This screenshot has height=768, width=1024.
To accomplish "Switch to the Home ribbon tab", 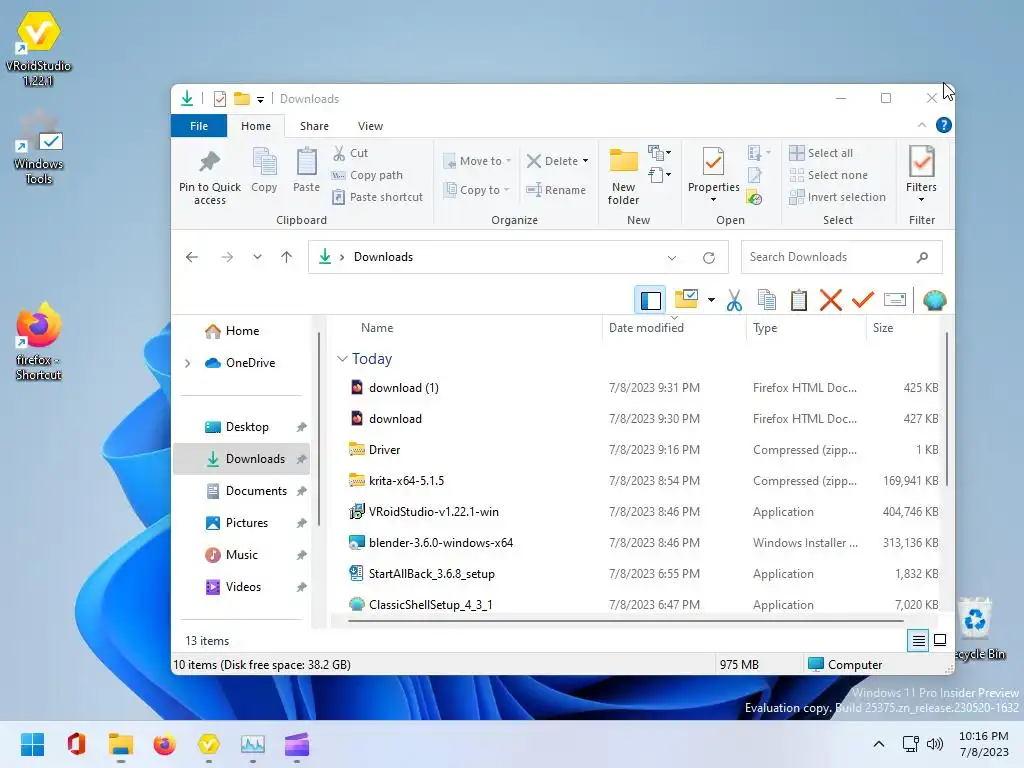I will pos(255,126).
